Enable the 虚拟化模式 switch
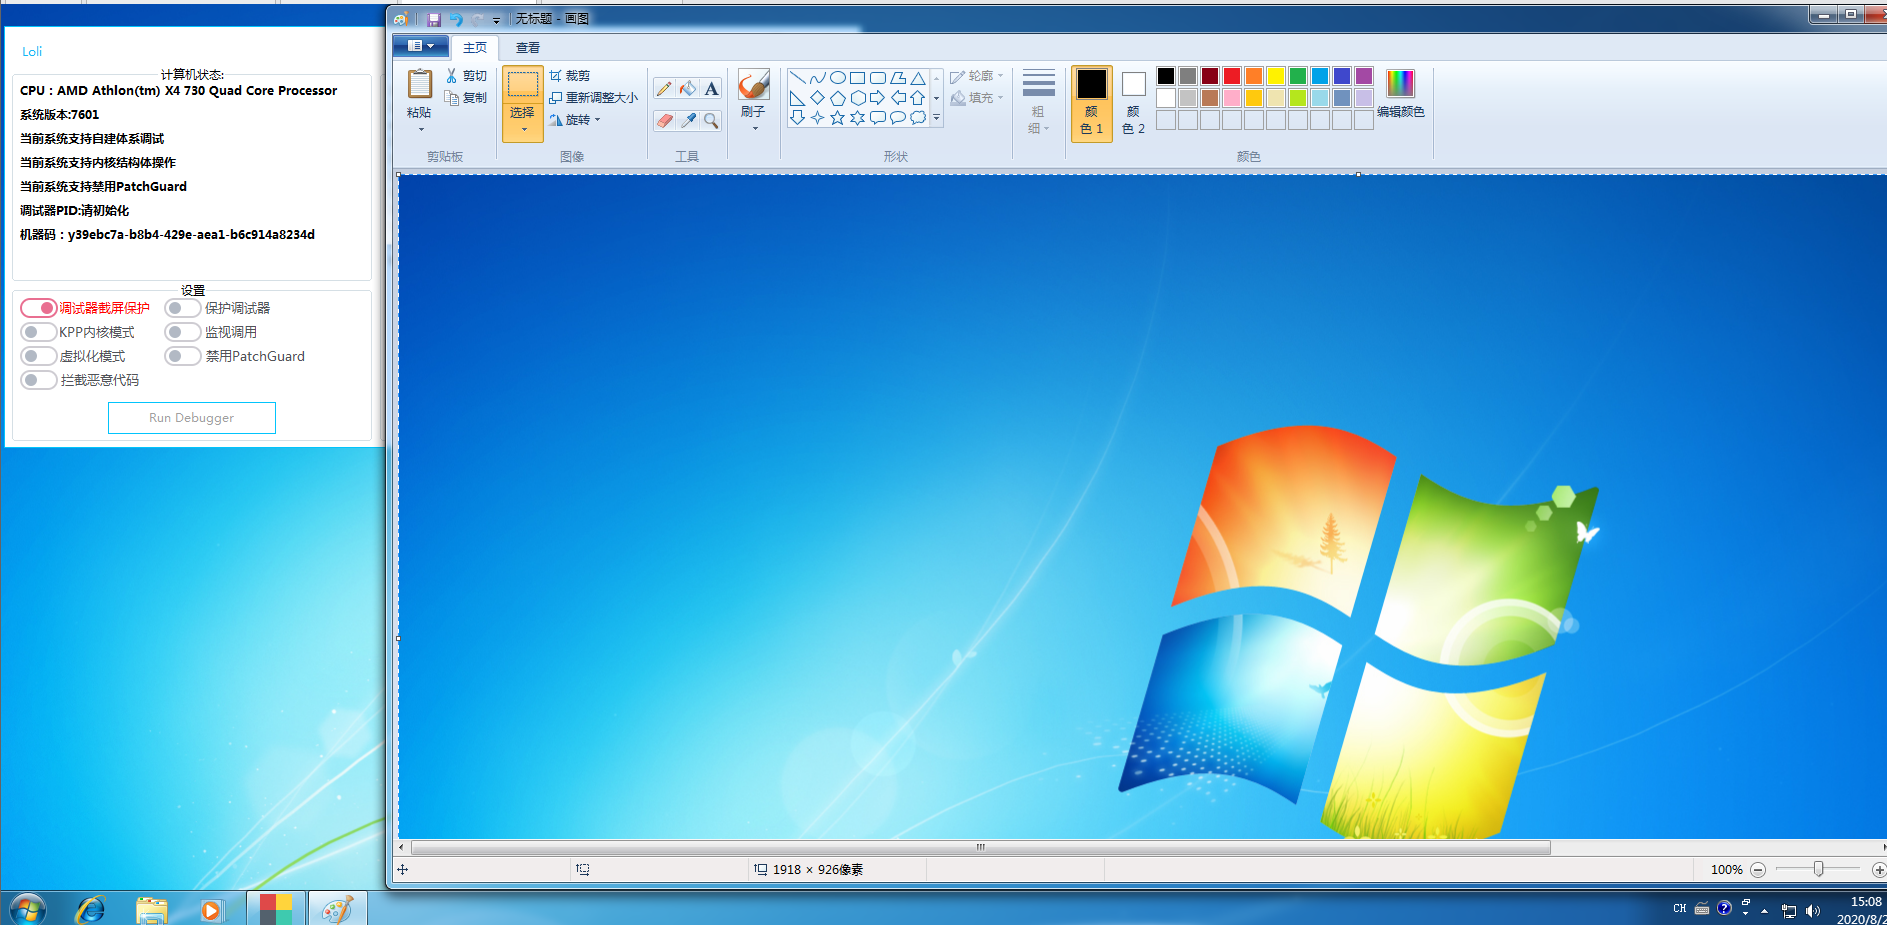The image size is (1887, 925). tap(38, 356)
